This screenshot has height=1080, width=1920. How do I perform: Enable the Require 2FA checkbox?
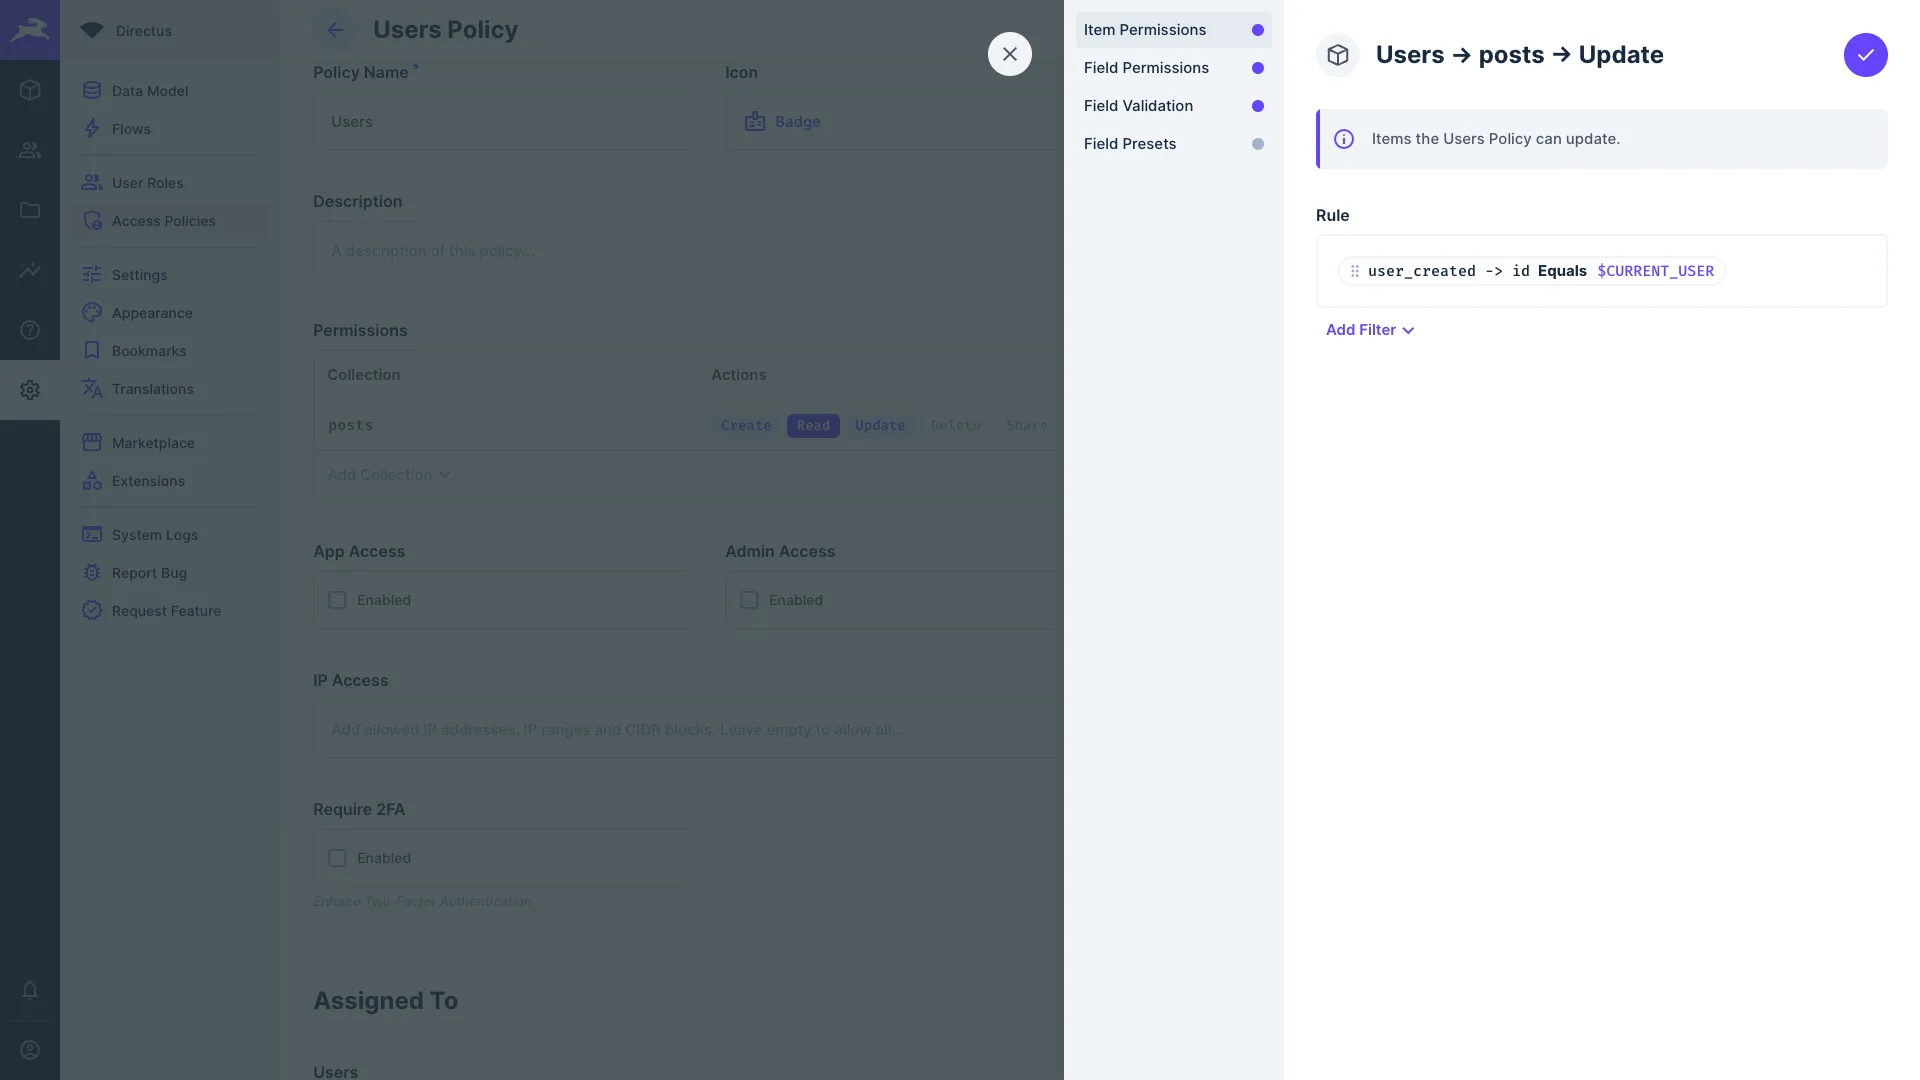pos(337,857)
